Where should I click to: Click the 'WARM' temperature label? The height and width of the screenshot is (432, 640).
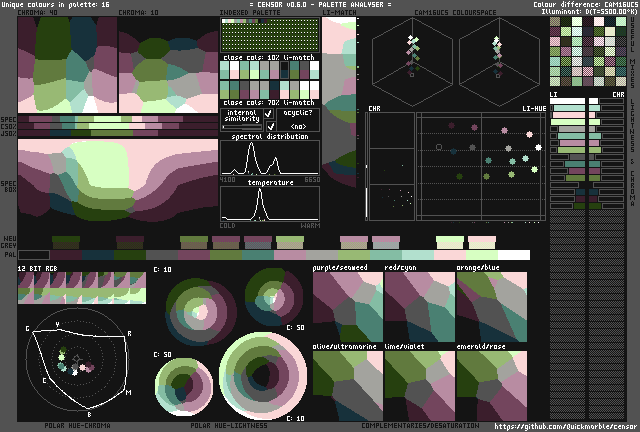(311, 226)
